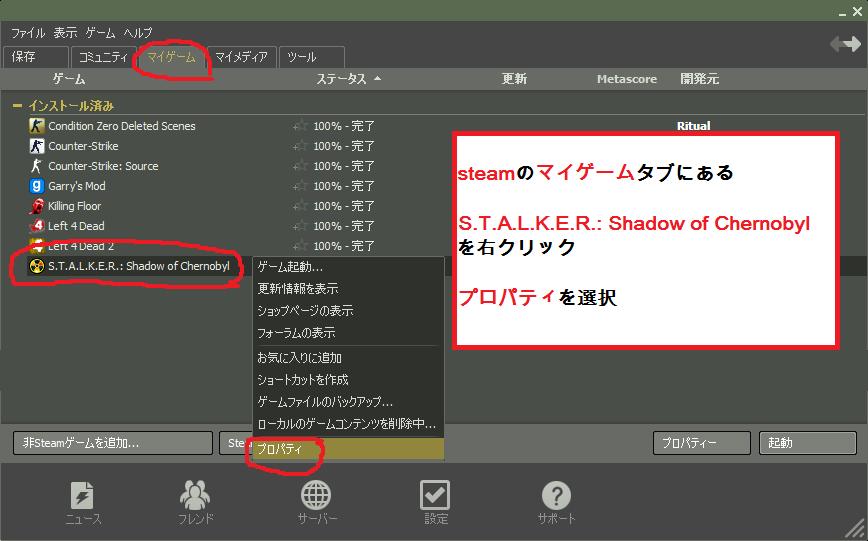Click the Killing Floor game icon
Viewport: 868px width, 541px height.
point(37,205)
